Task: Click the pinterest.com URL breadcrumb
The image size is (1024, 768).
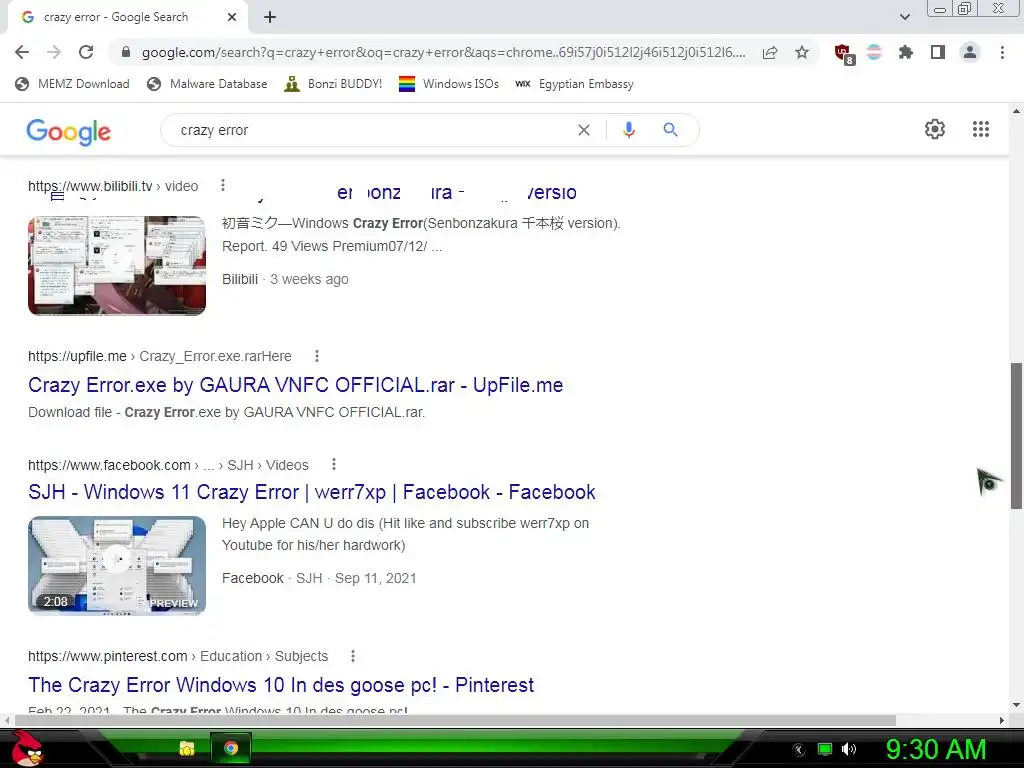Action: 178,656
